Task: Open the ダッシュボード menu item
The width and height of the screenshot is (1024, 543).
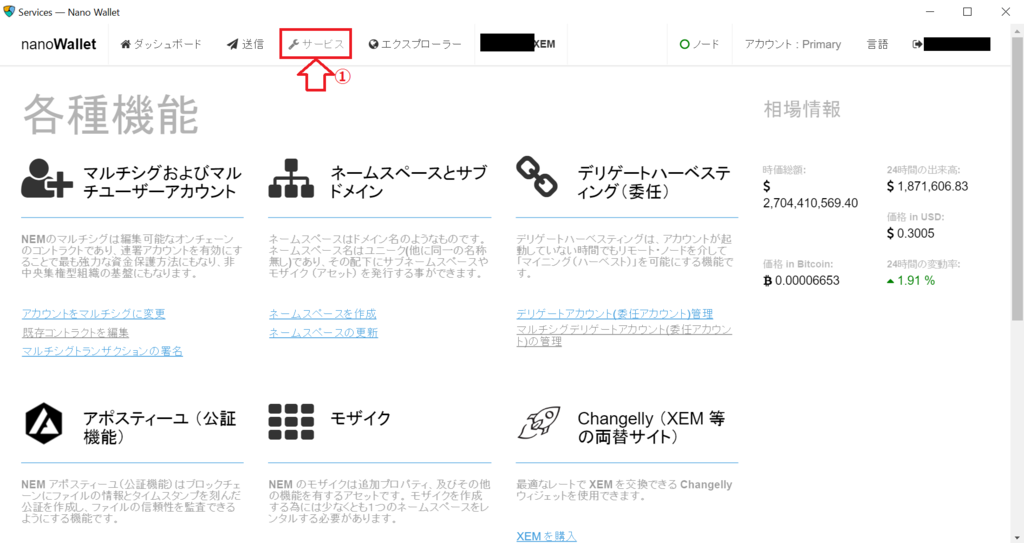Action: pyautogui.click(x=161, y=44)
